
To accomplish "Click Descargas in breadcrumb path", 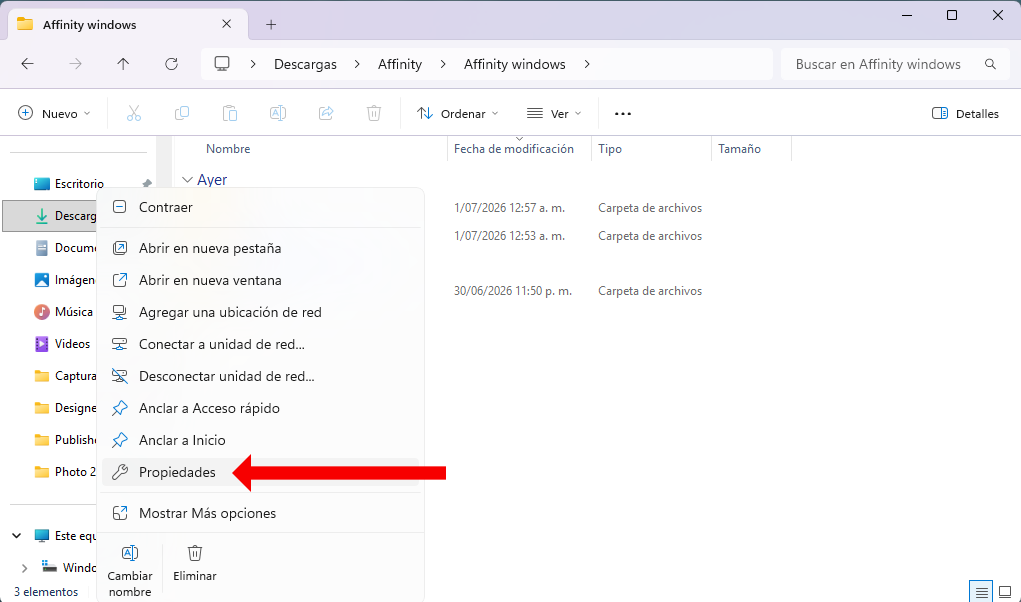I will pyautogui.click(x=305, y=64).
